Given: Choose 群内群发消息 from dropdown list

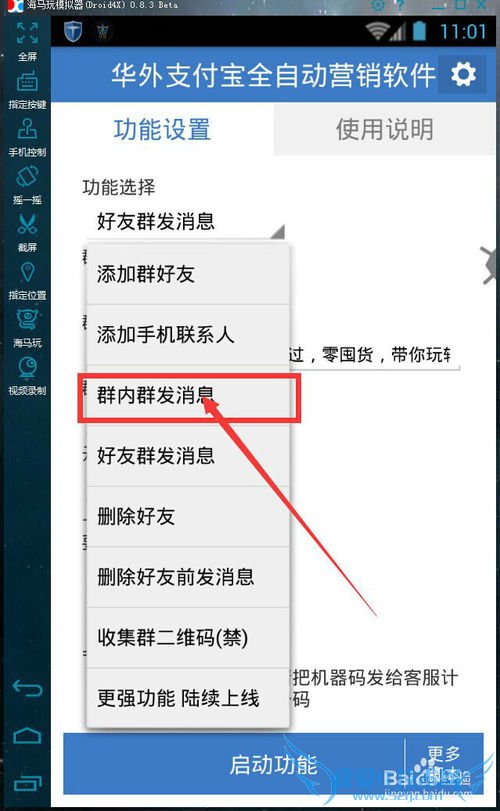Looking at the screenshot, I should coord(188,396).
